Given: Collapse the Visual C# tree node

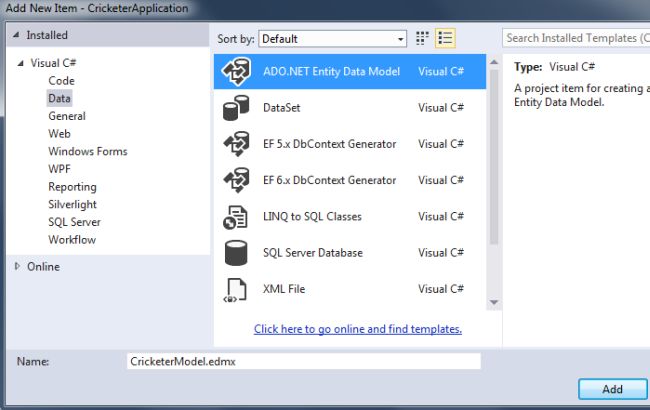Looking at the screenshot, I should [x=21, y=63].
